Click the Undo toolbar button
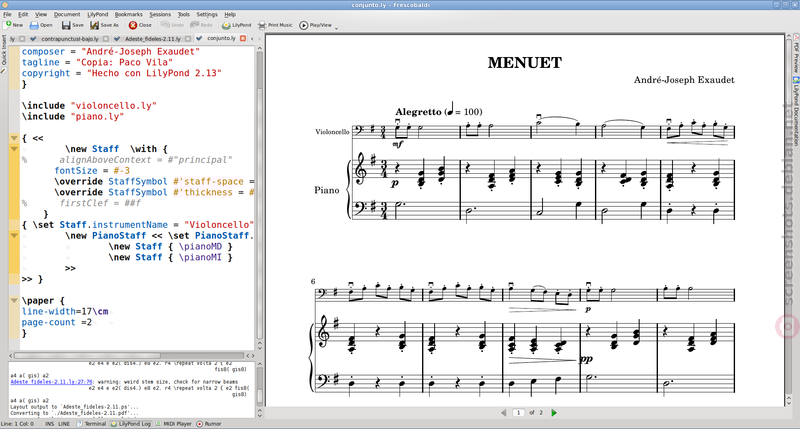 [x=173, y=25]
